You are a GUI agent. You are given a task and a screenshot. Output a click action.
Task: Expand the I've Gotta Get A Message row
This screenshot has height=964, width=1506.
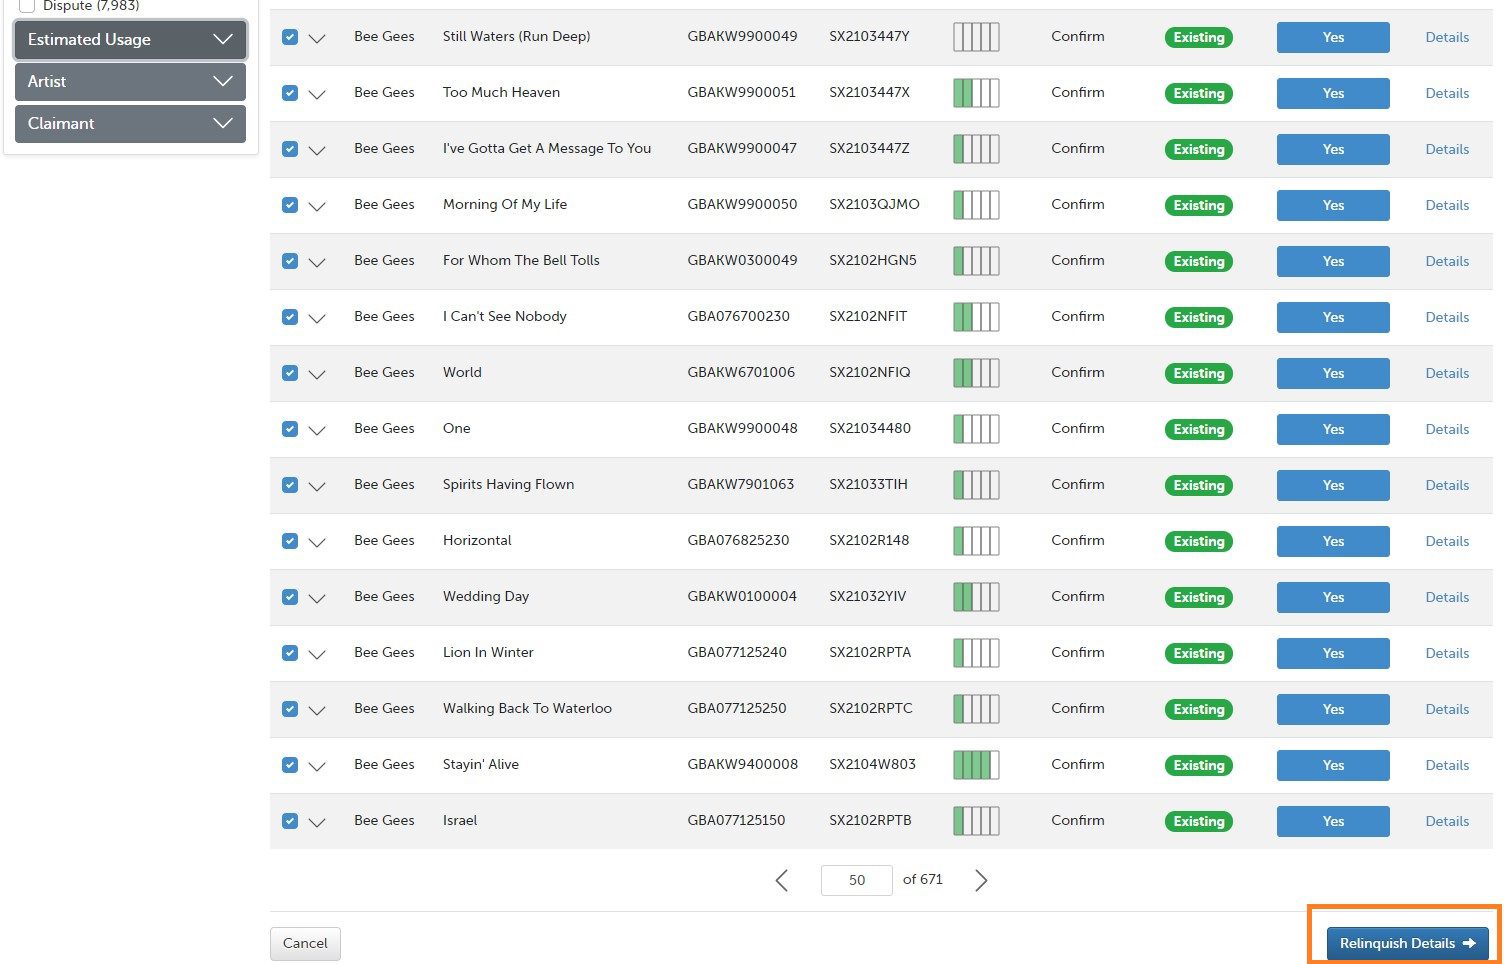pos(317,150)
